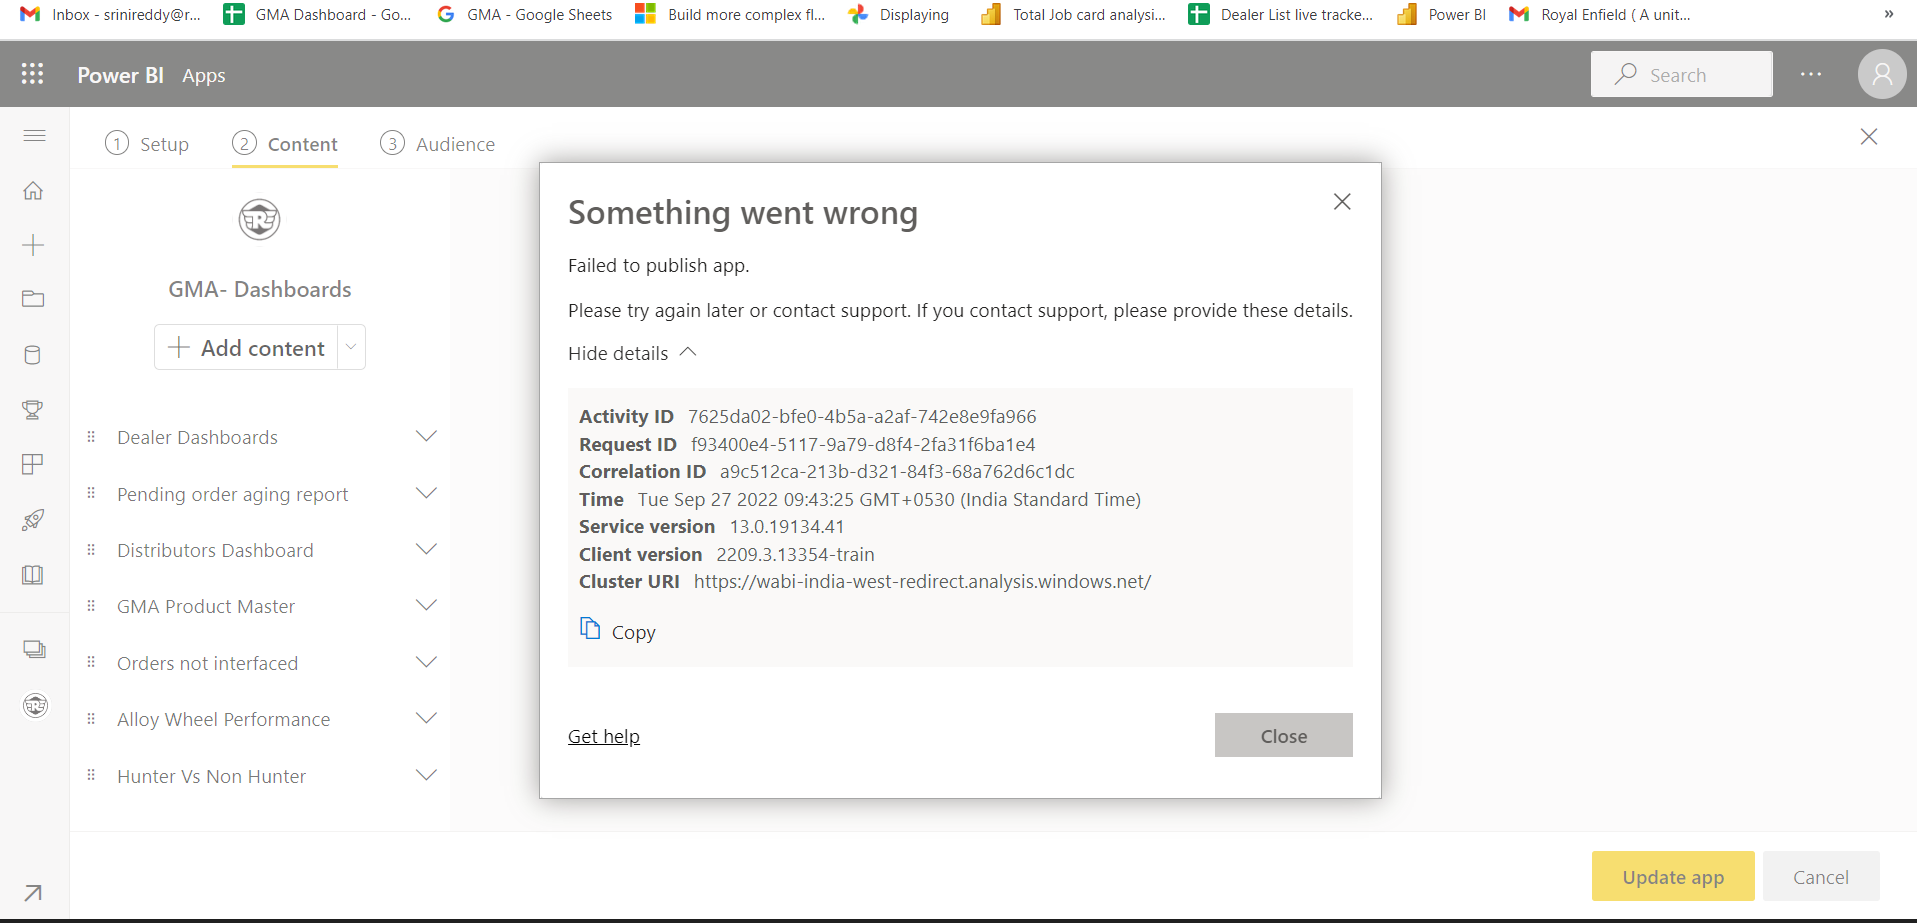Viewport: 1917px width, 923px height.
Task: Open Total Job card analysis bookmark
Action: [1074, 14]
